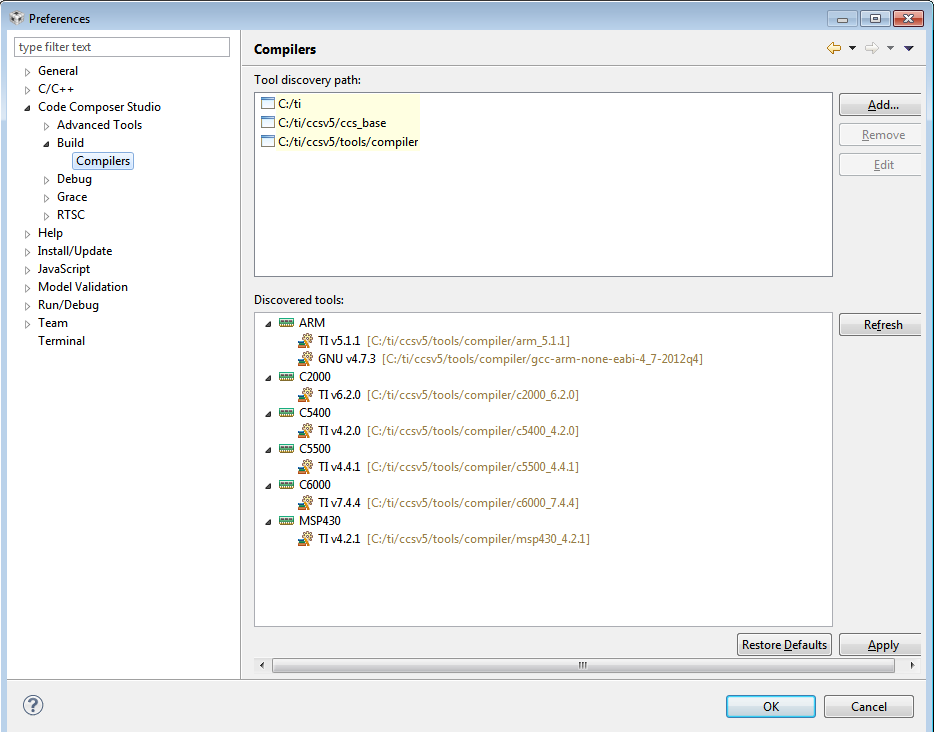This screenshot has height=732, width=934.
Task: Select the TI v7.4.4 C6000 compiler icon
Action: (x=306, y=503)
